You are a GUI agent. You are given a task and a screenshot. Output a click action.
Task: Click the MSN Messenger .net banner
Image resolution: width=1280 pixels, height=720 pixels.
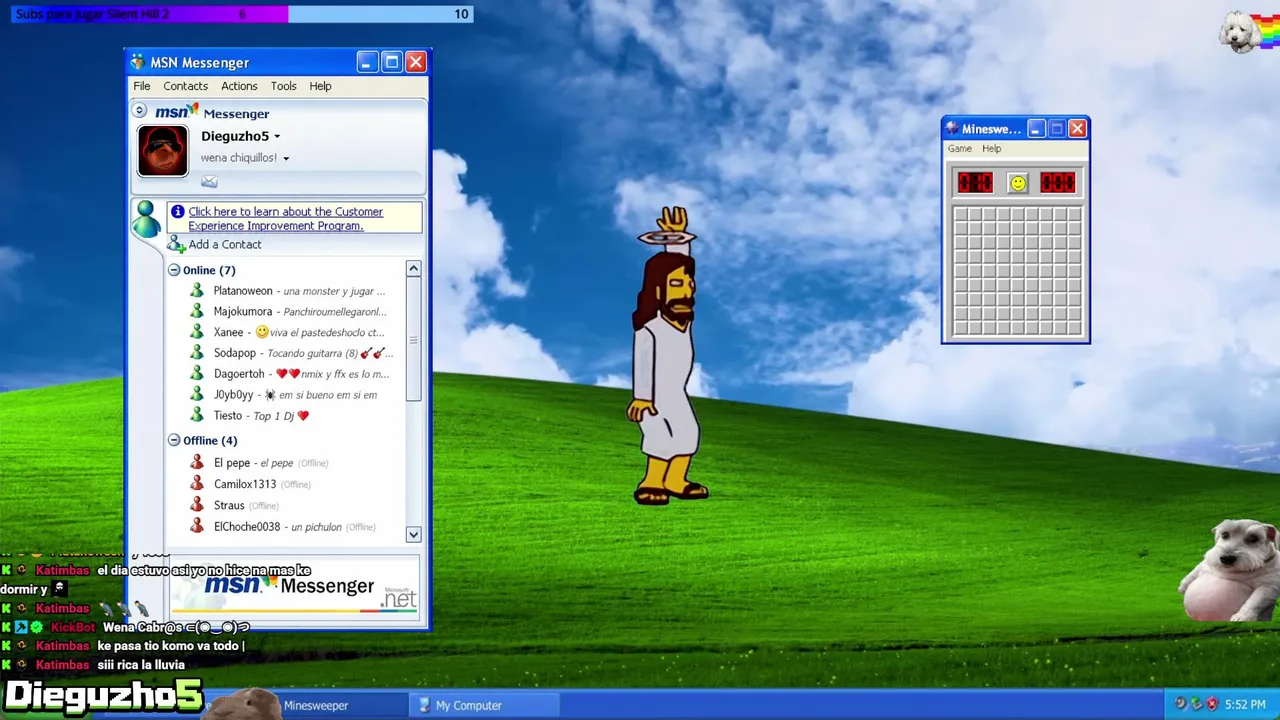pyautogui.click(x=294, y=588)
